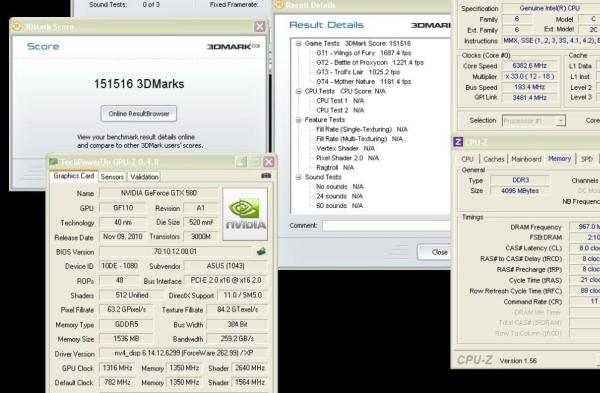
Task: Click the Online ResultBrowser button
Action: pyautogui.click(x=139, y=114)
